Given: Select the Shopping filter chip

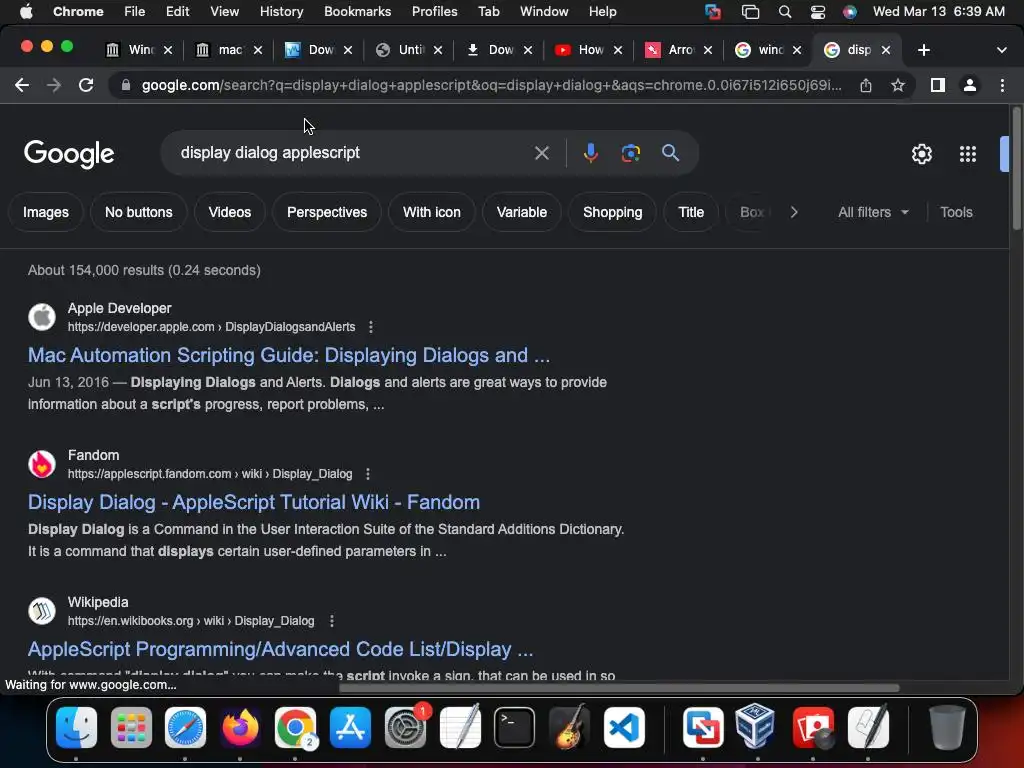Looking at the screenshot, I should pyautogui.click(x=612, y=212).
